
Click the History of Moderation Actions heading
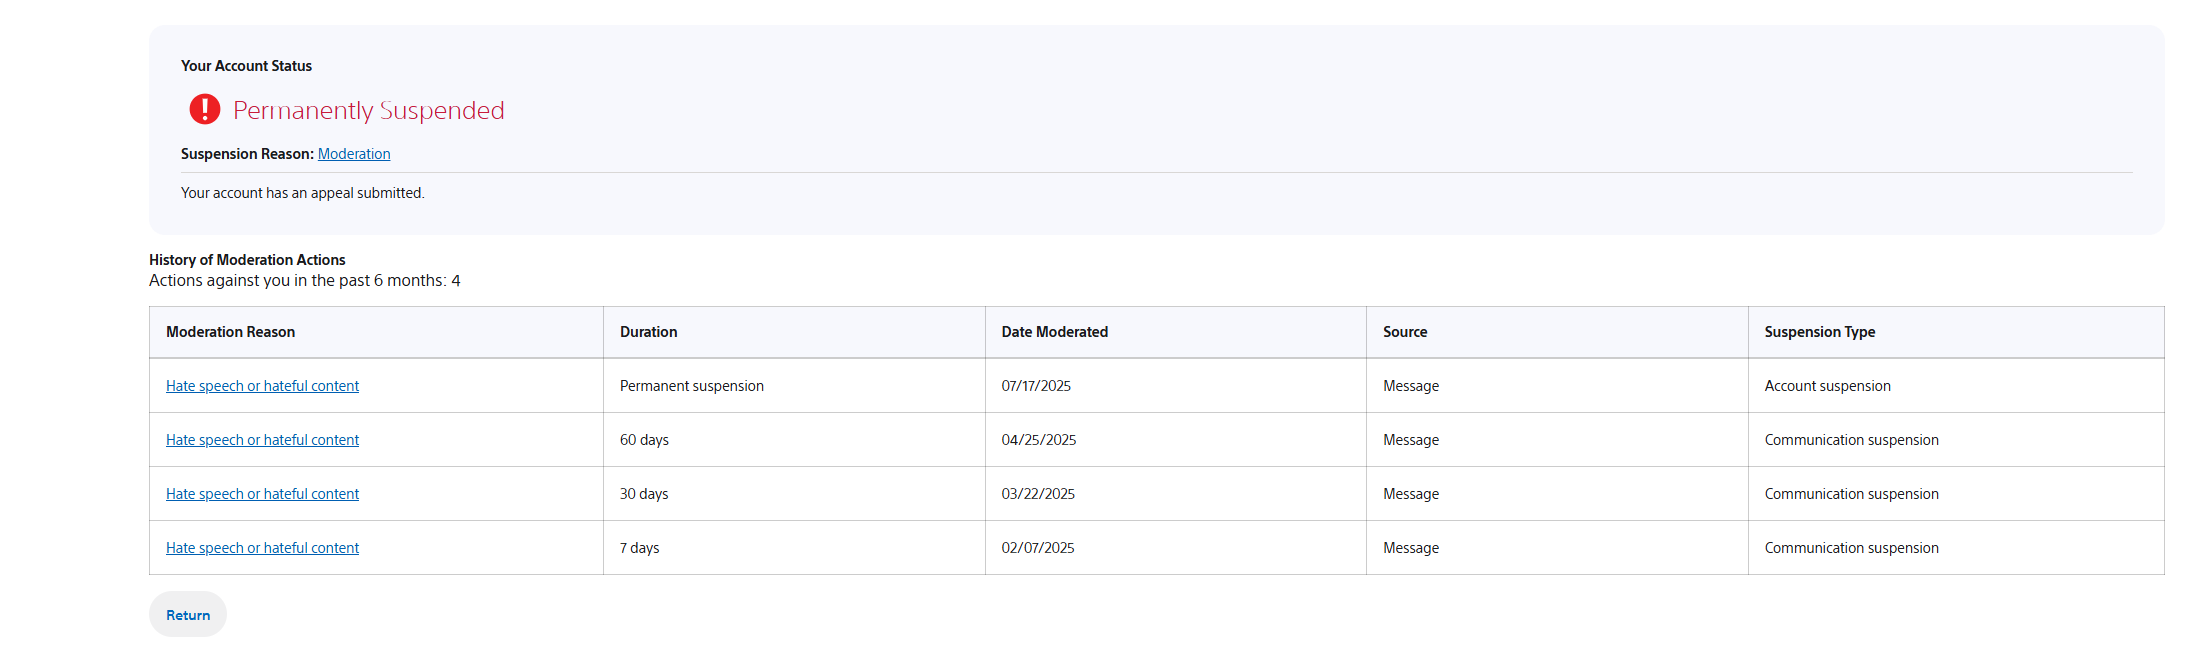point(247,260)
